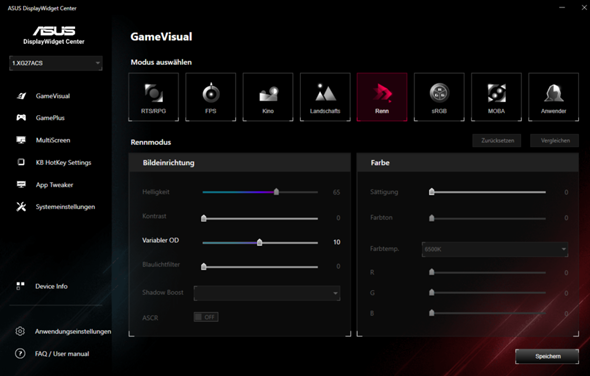Image resolution: width=590 pixels, height=376 pixels.
Task: Click the Speichern save button
Action: (547, 356)
